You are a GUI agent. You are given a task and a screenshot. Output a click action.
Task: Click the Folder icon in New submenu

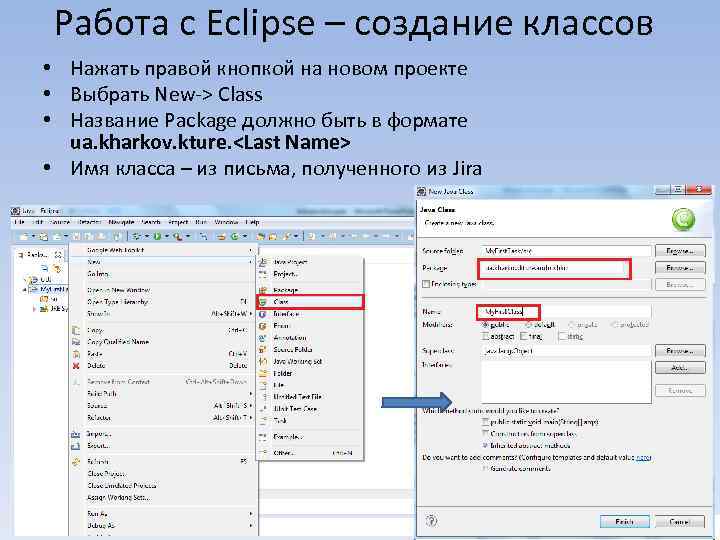[263, 374]
